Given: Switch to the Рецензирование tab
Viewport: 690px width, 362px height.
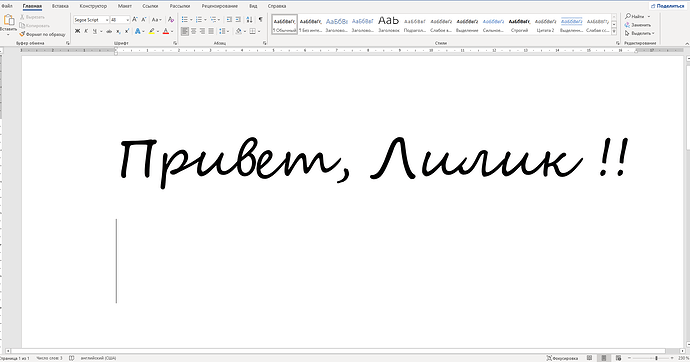Looking at the screenshot, I should 220,6.
